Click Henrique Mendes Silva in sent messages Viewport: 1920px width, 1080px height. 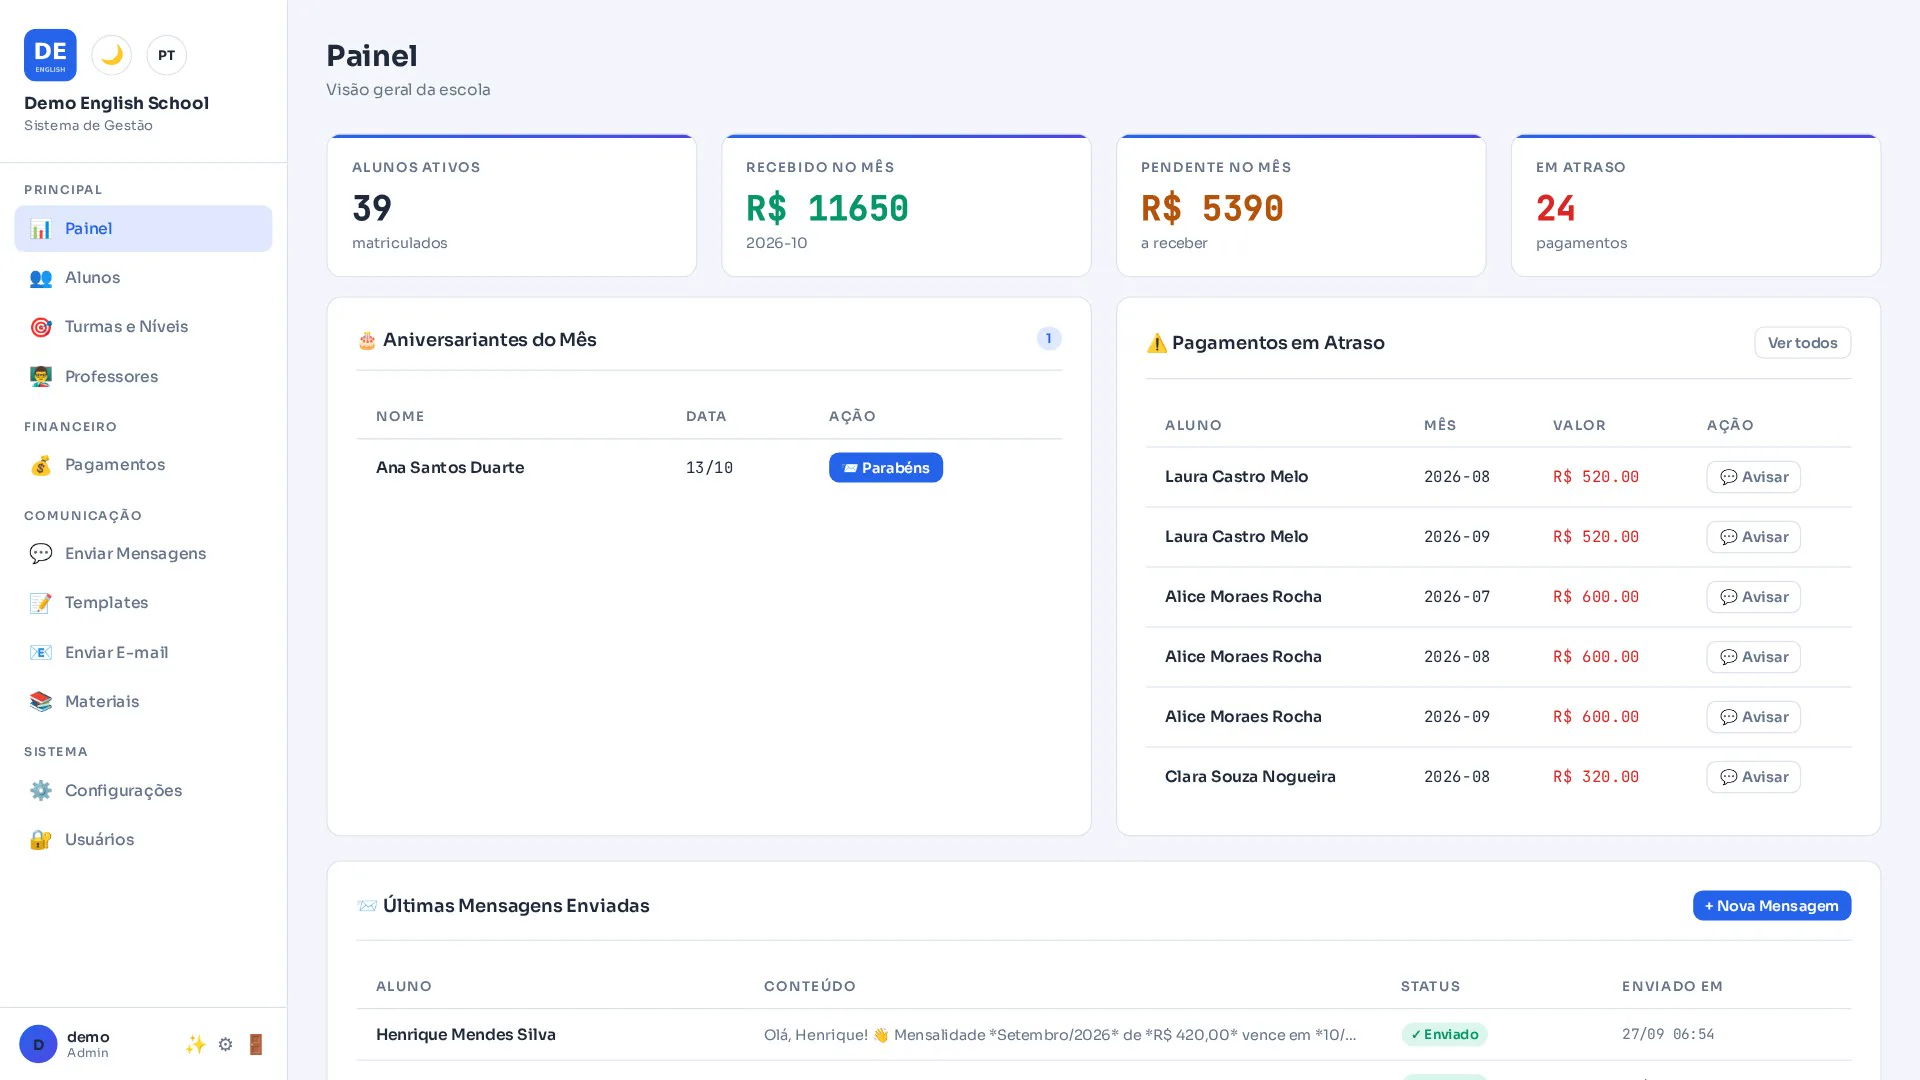pyautogui.click(x=466, y=1035)
